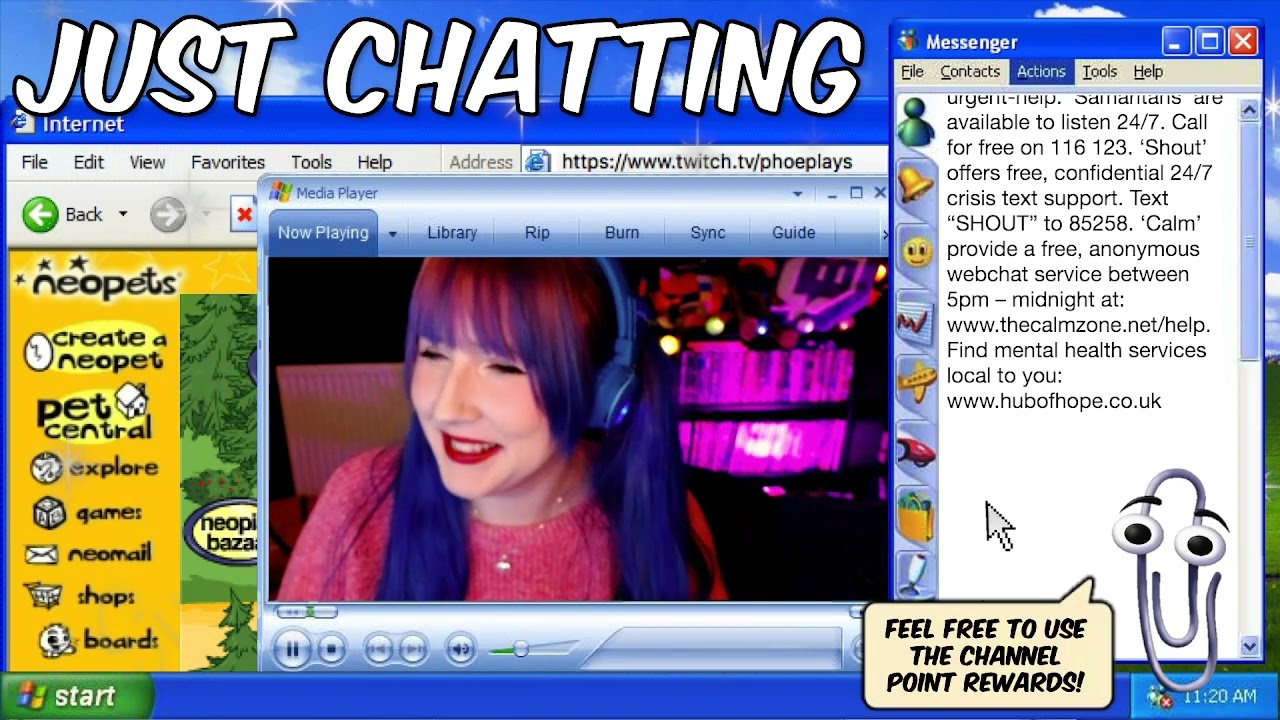Stop the Media Player playback

pyautogui.click(x=332, y=650)
